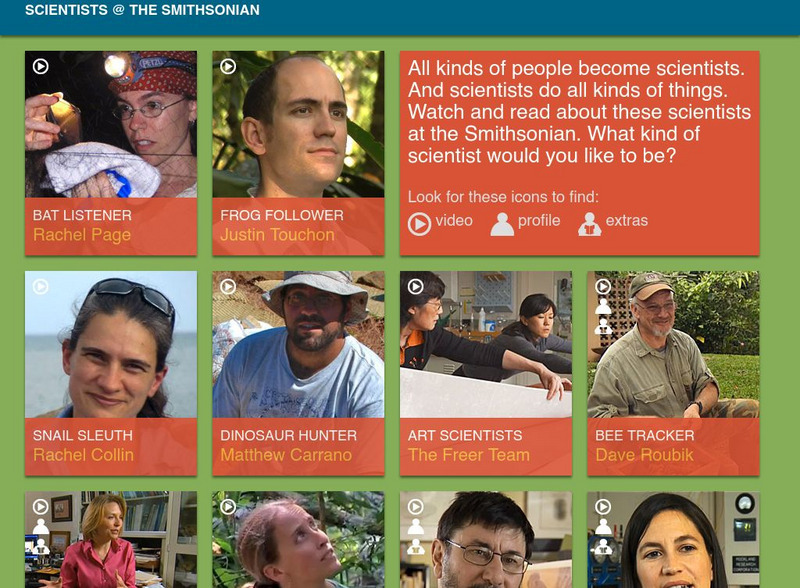The image size is (800, 588).
Task: Click the video icon on Dave Roubik card
Action: pos(603,286)
